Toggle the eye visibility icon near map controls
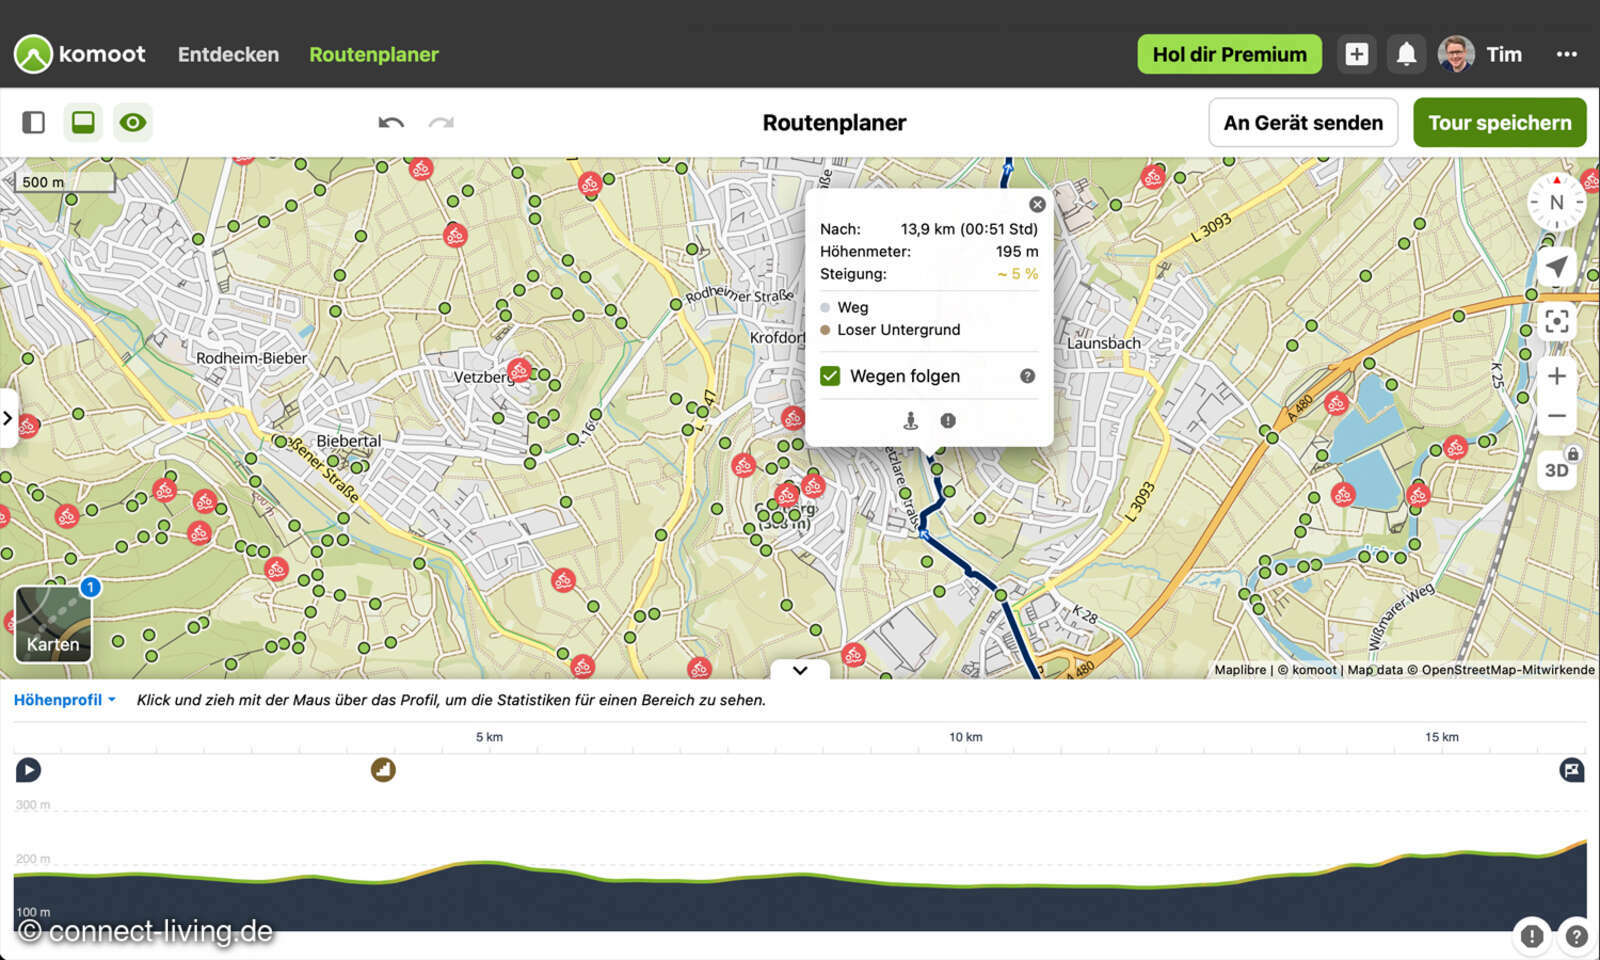 [x=133, y=122]
